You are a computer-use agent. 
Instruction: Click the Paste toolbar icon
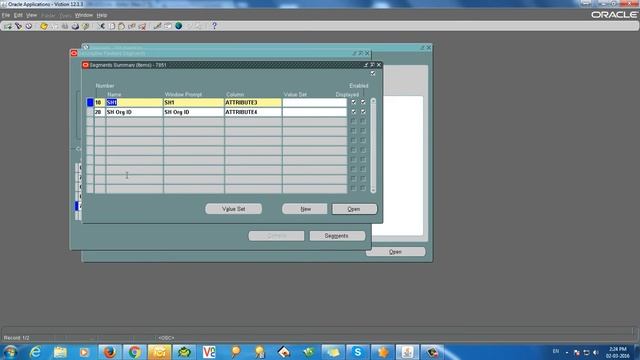[x=121, y=26]
